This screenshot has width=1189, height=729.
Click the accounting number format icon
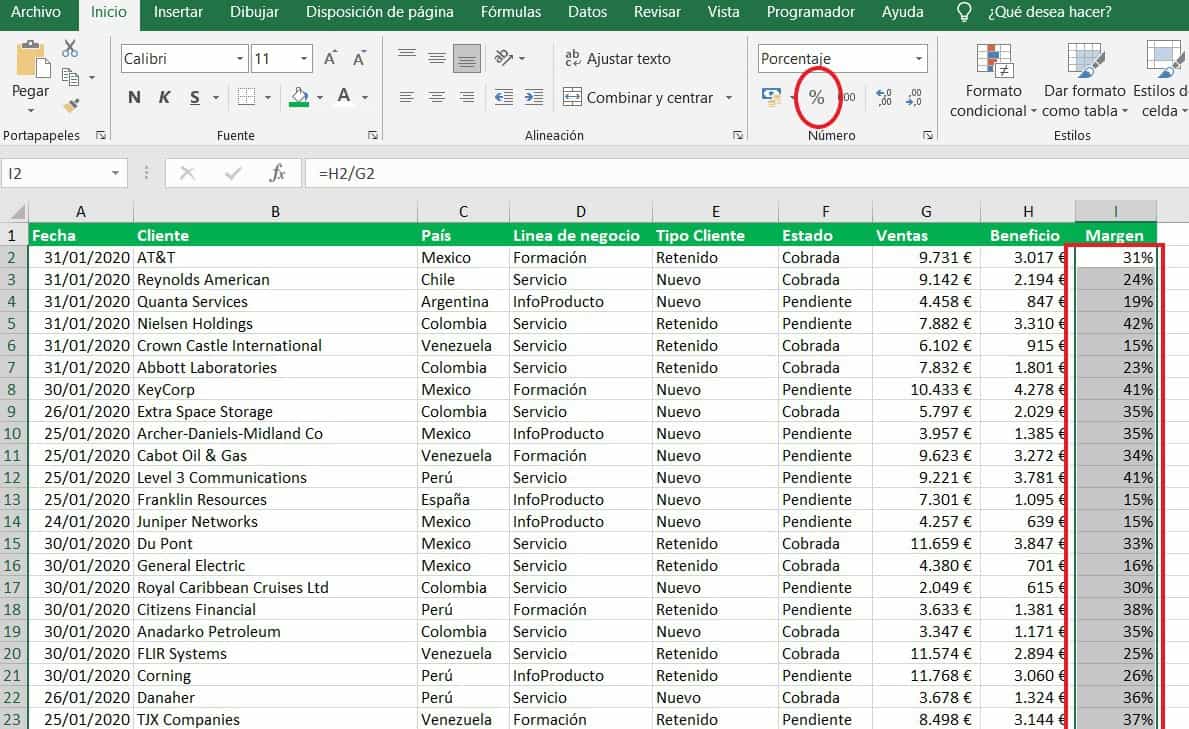coord(771,96)
